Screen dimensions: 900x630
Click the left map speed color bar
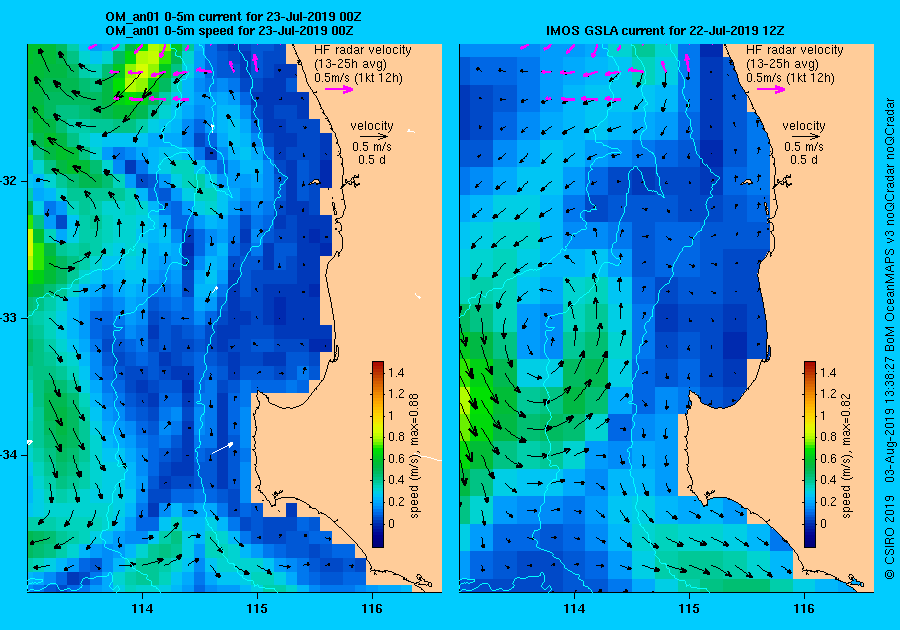click(x=378, y=454)
